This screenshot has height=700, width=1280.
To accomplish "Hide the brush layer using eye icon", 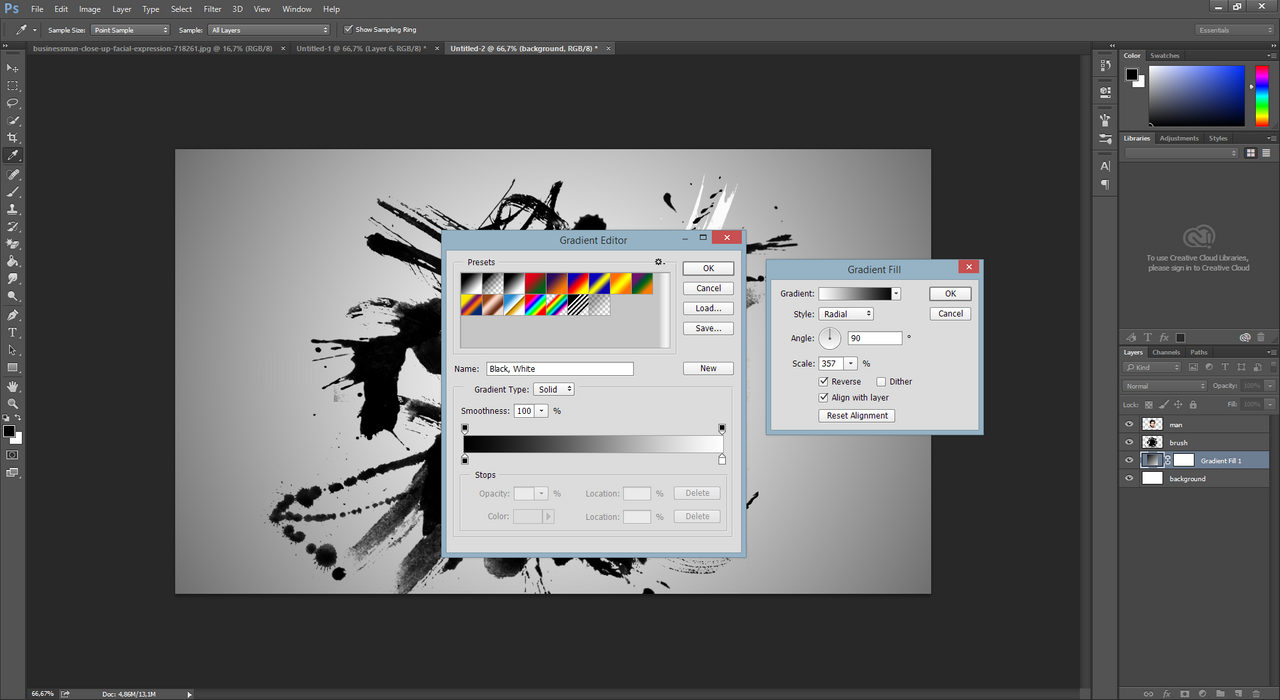I will click(1129, 442).
